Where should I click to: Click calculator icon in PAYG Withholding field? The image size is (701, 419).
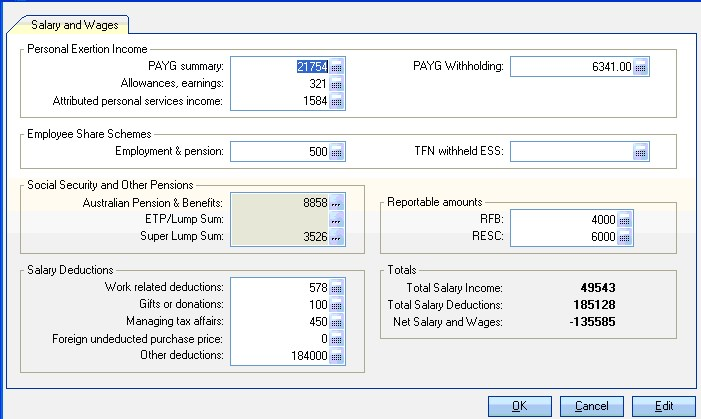coord(641,67)
